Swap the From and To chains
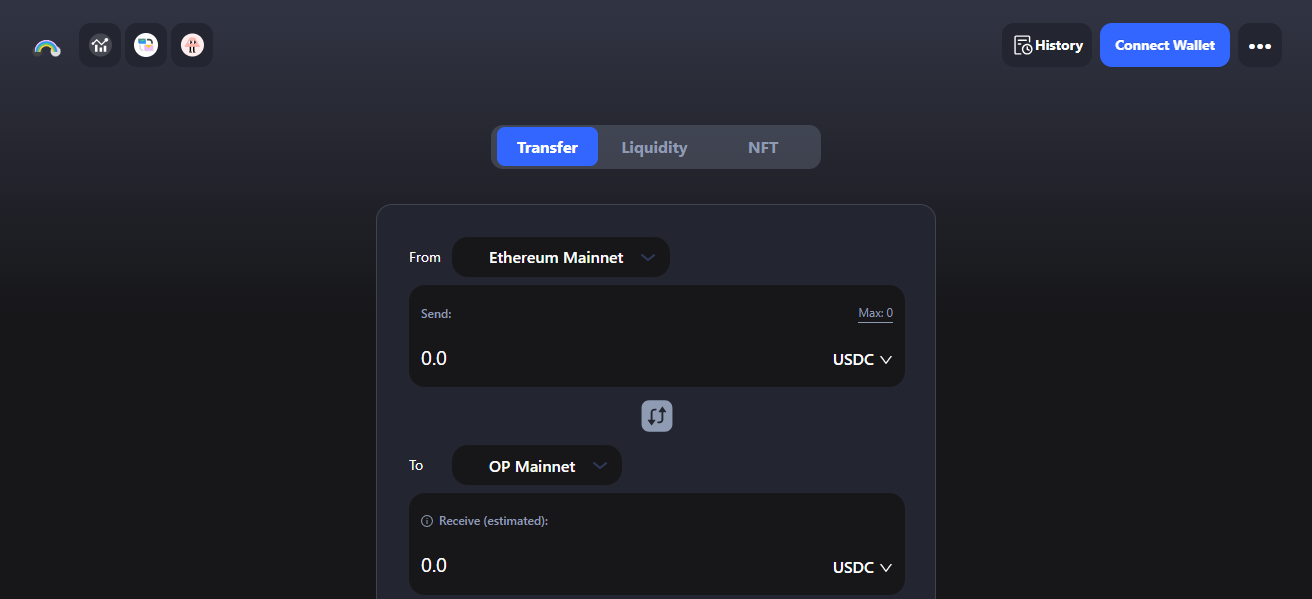 coord(657,415)
